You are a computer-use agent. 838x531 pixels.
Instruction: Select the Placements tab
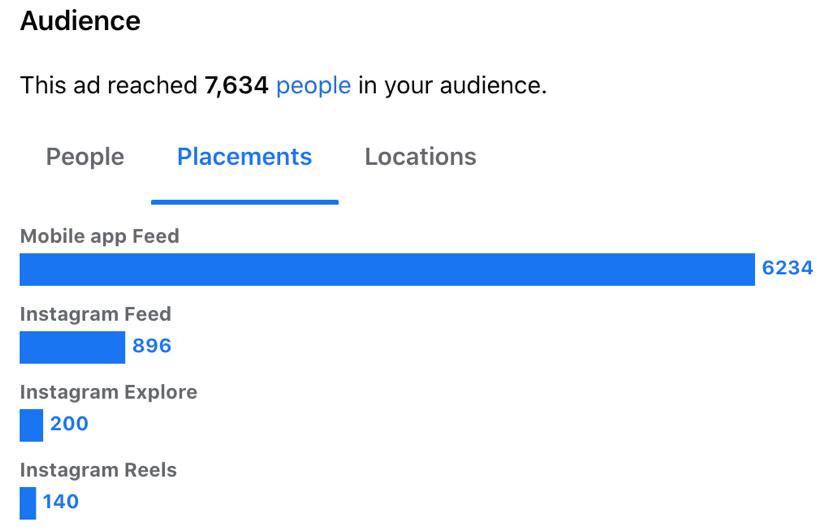pyautogui.click(x=244, y=157)
